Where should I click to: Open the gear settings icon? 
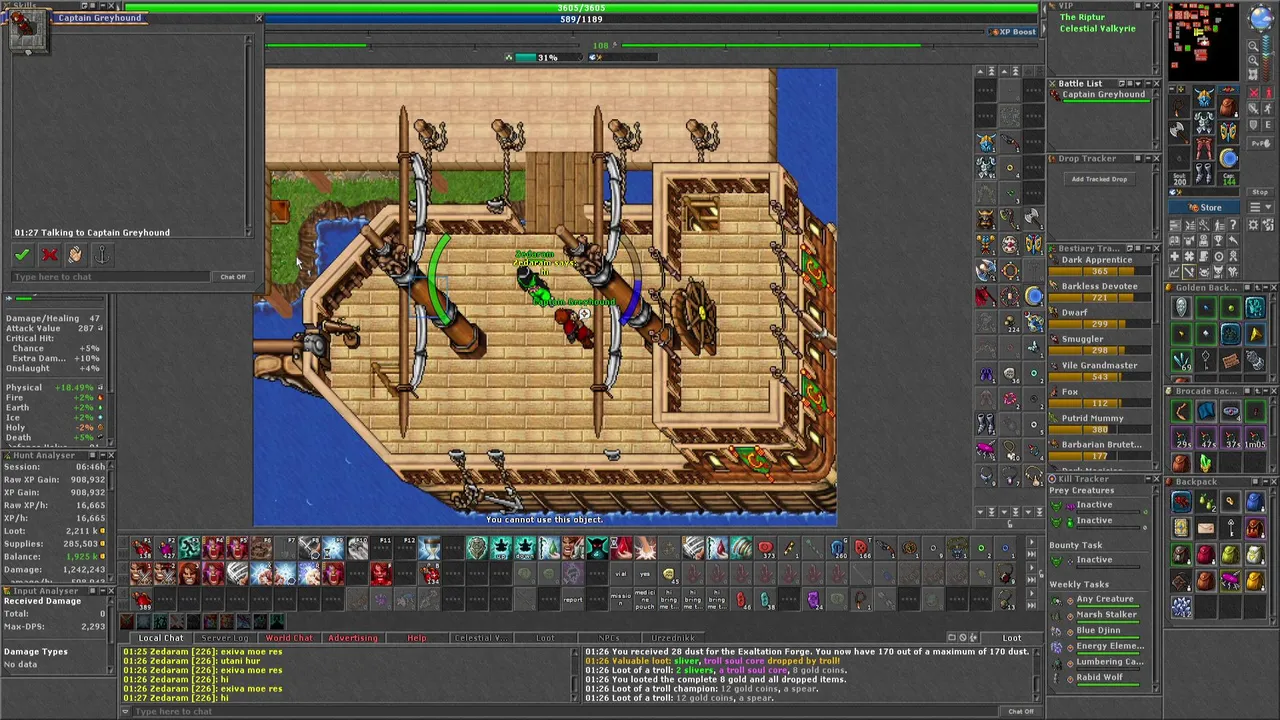click(x=1253, y=225)
